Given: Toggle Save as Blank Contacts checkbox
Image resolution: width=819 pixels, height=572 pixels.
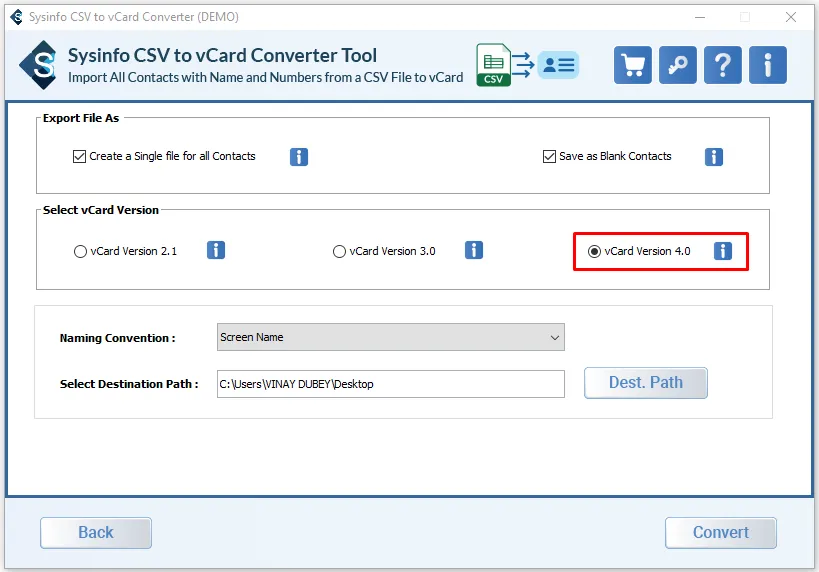Looking at the screenshot, I should tap(549, 156).
